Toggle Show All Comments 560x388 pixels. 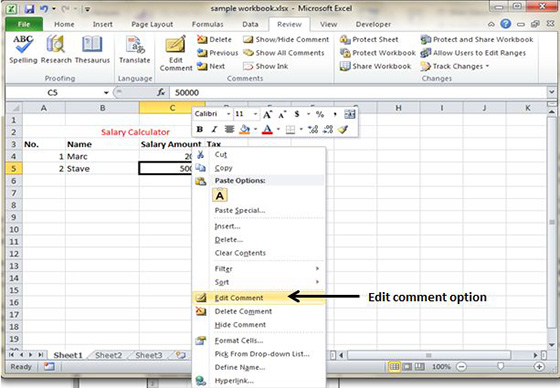click(284, 53)
